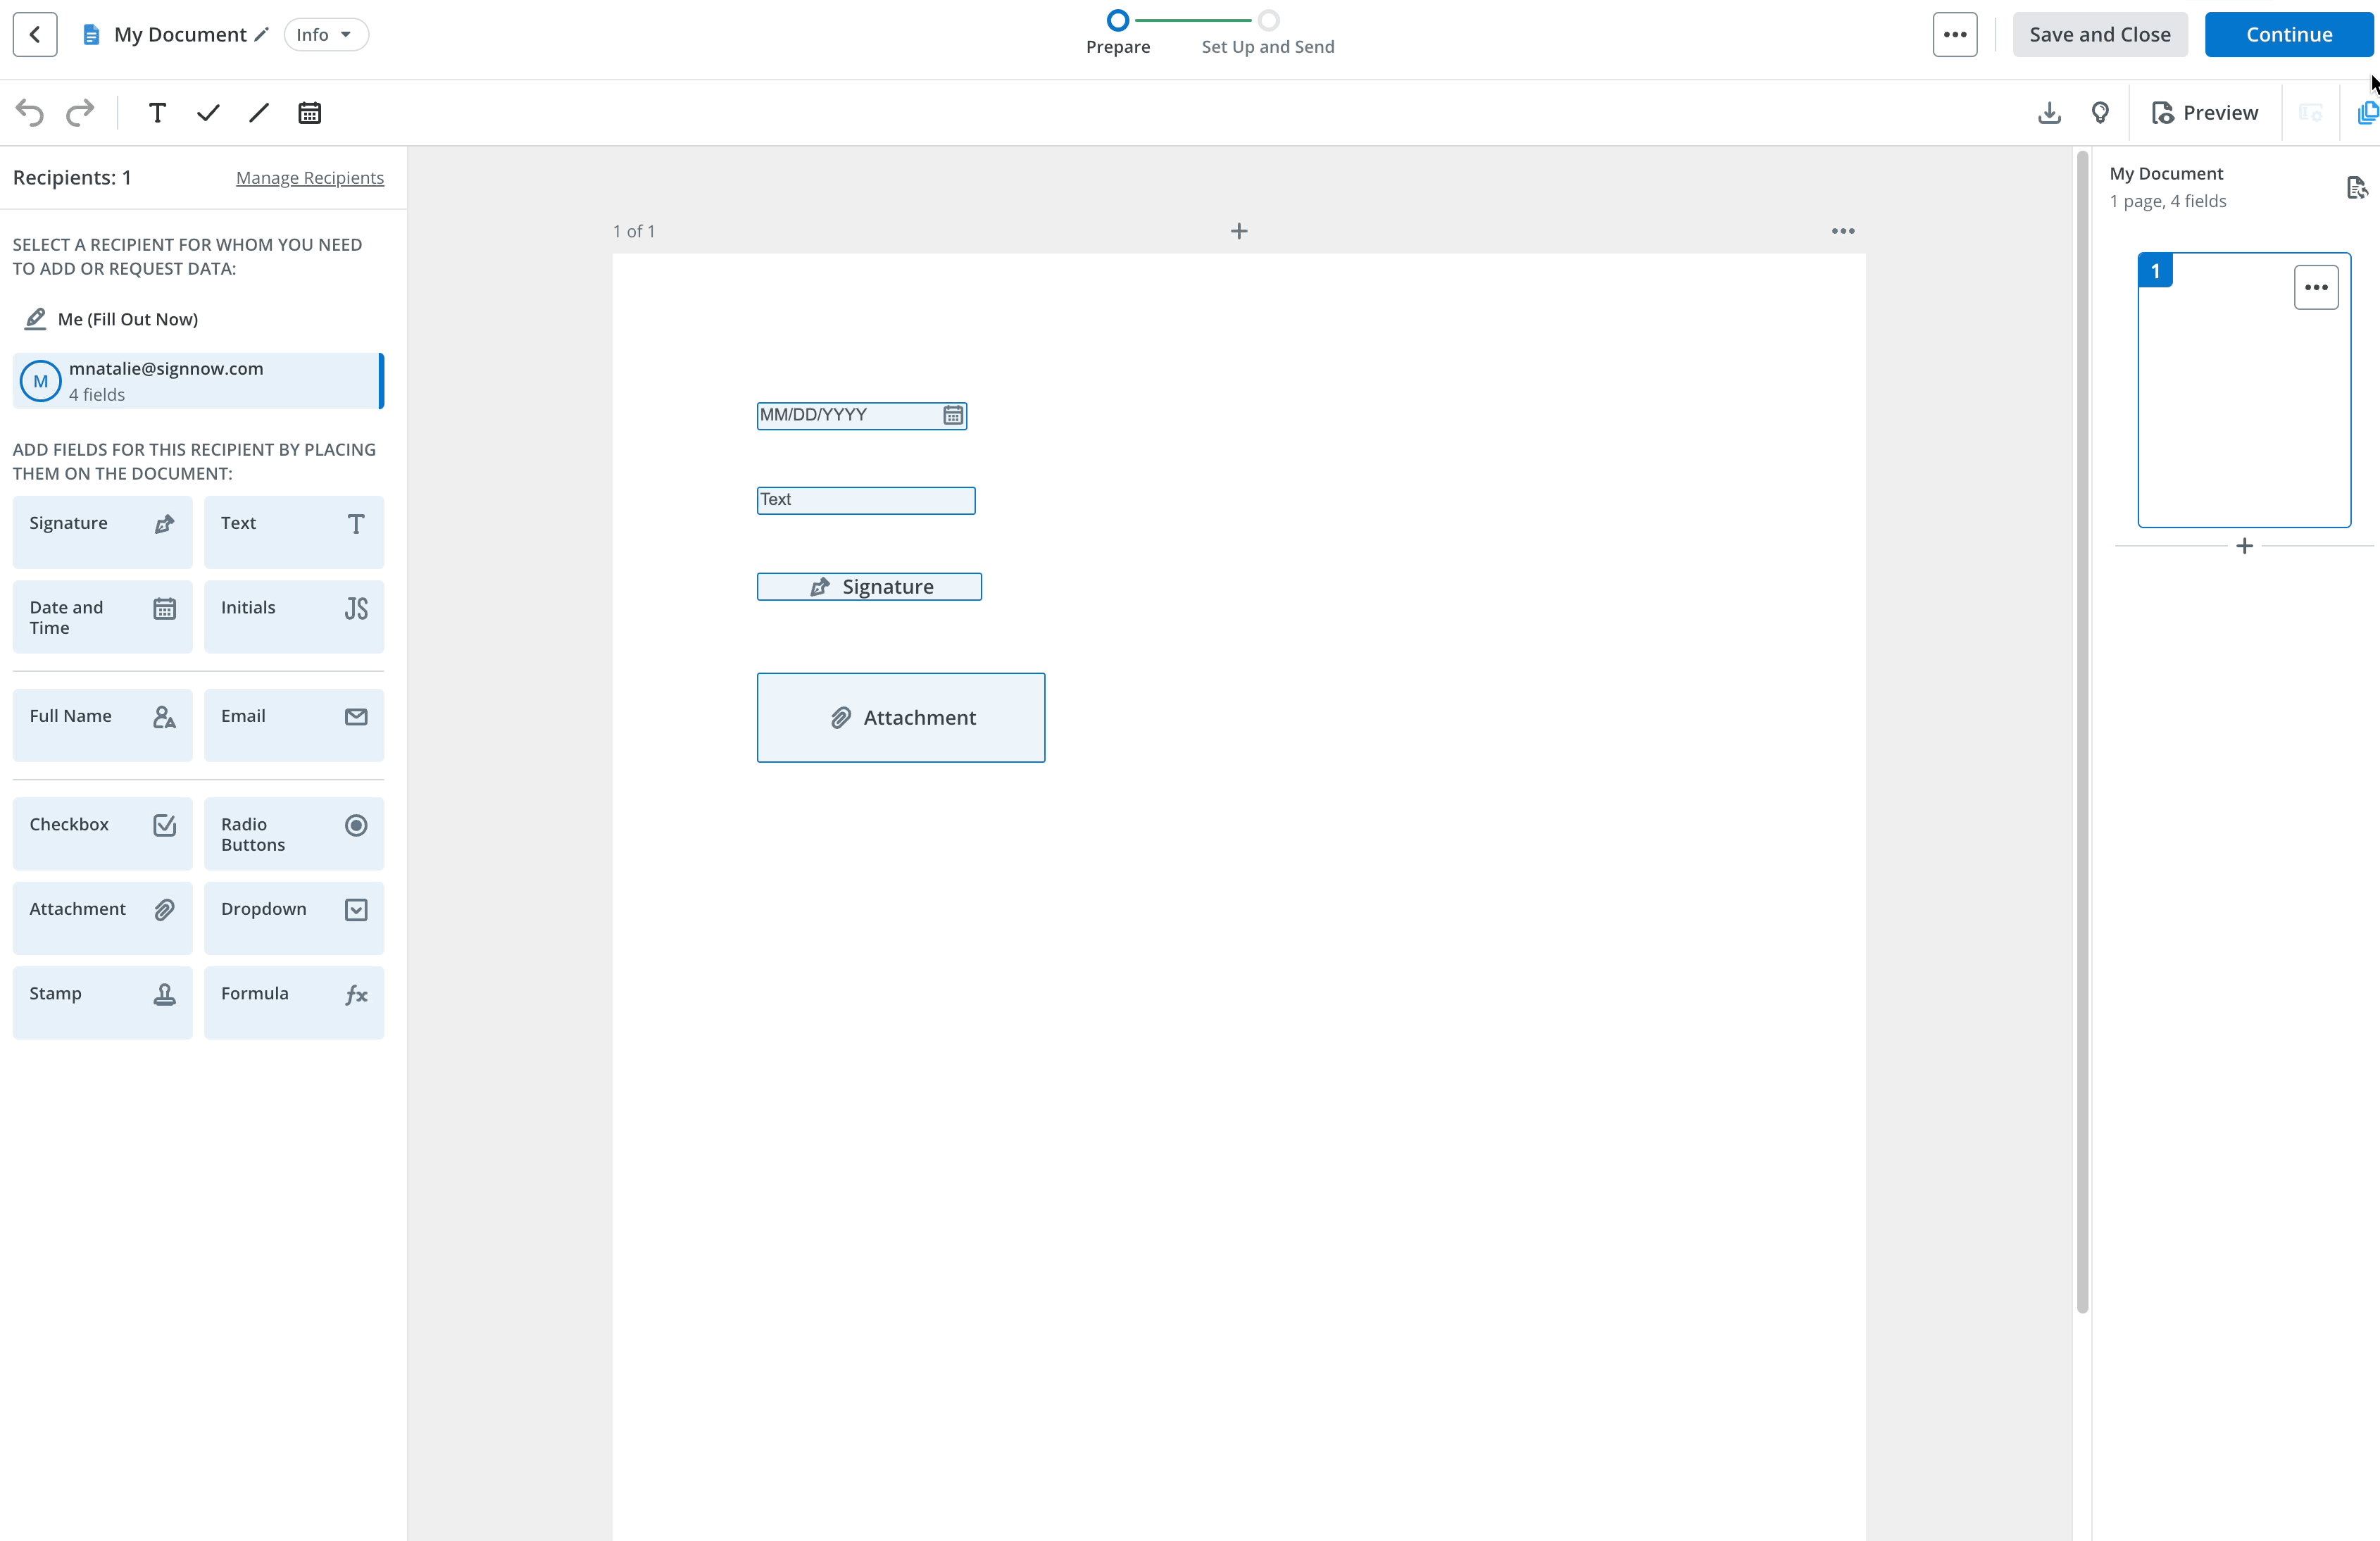Open page thumbnail options menu
The image size is (2380, 1541).
pos(2315,288)
